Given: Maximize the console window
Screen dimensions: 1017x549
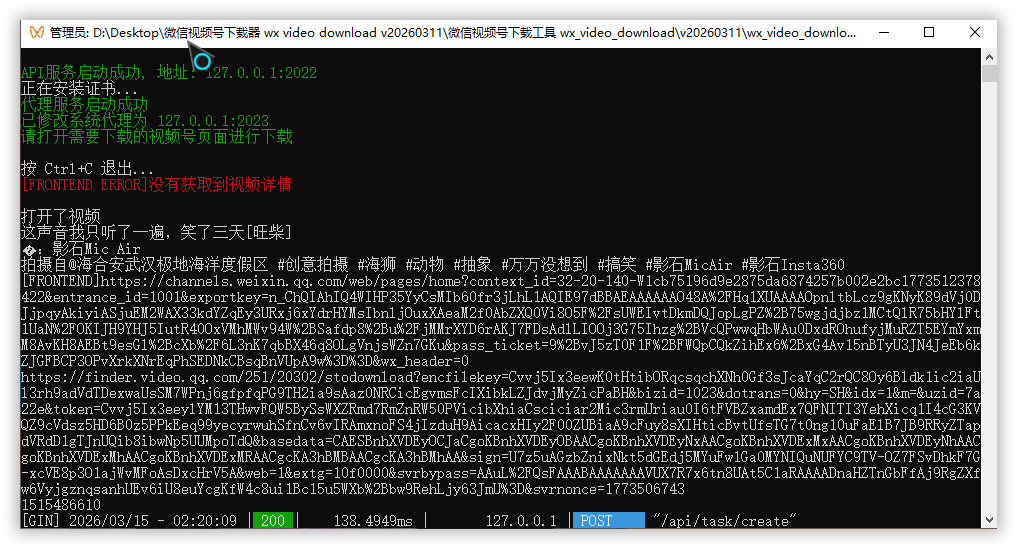Looking at the screenshot, I should [929, 32].
